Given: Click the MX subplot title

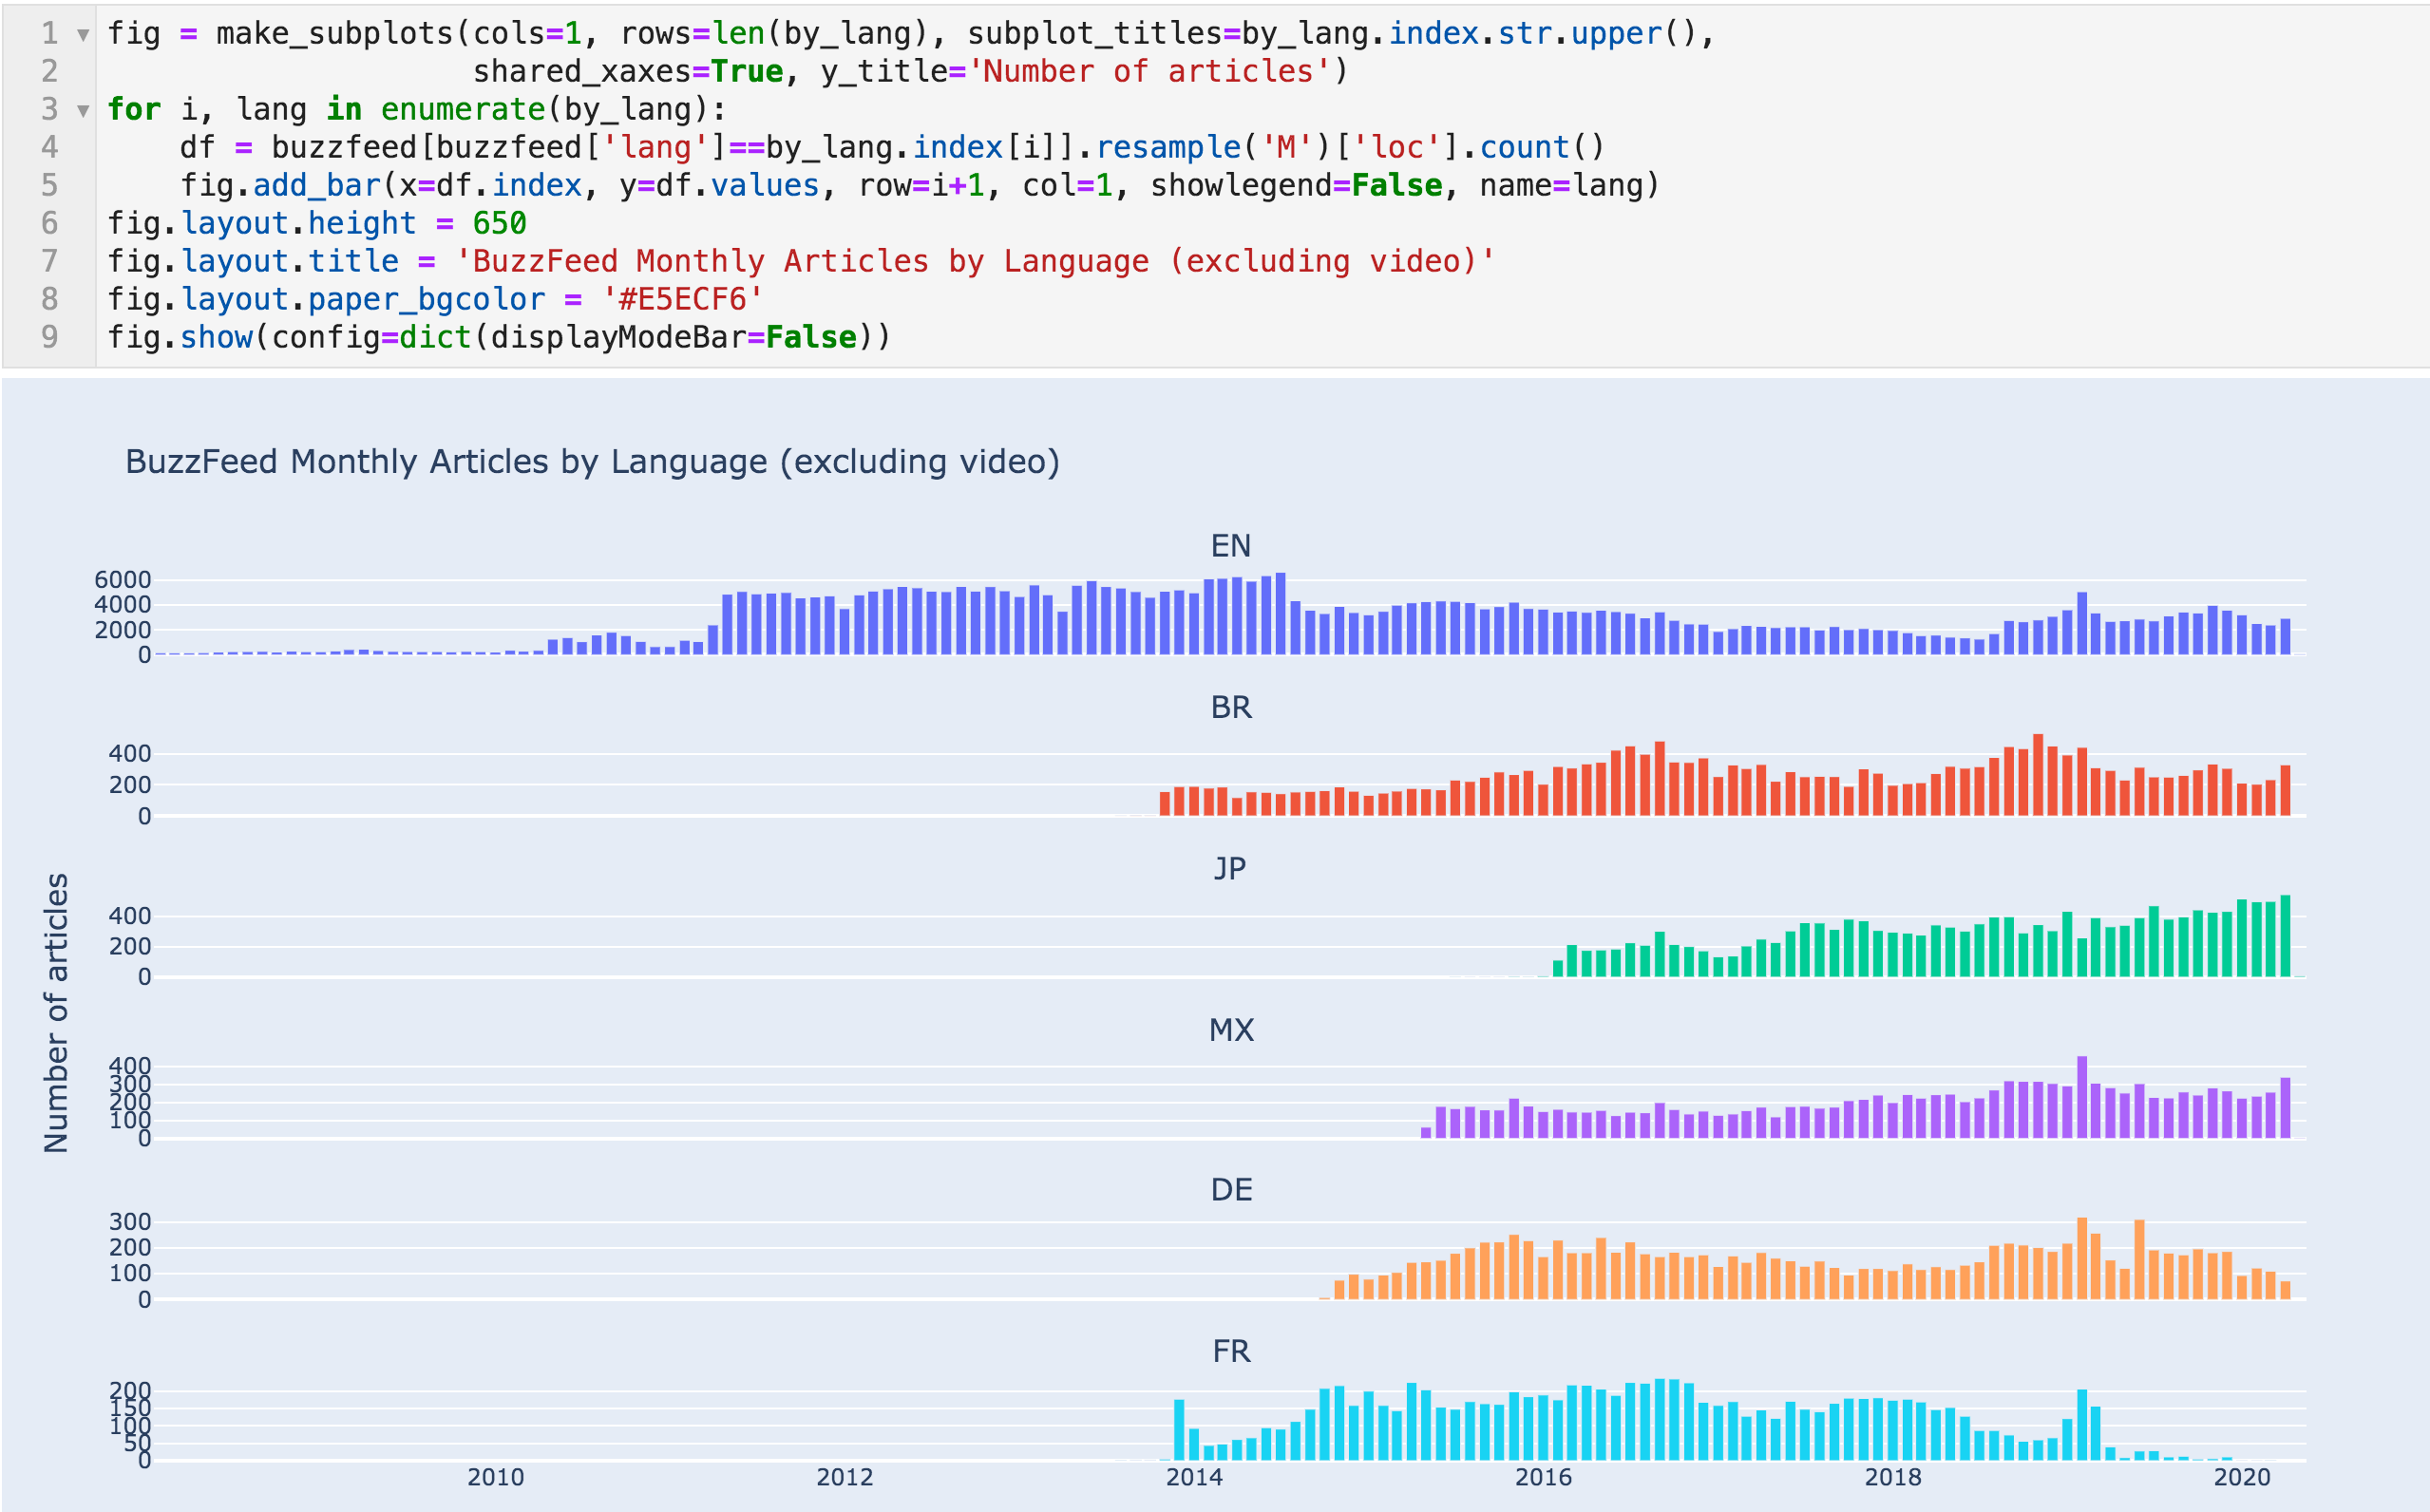Looking at the screenshot, I should click(x=1230, y=1030).
